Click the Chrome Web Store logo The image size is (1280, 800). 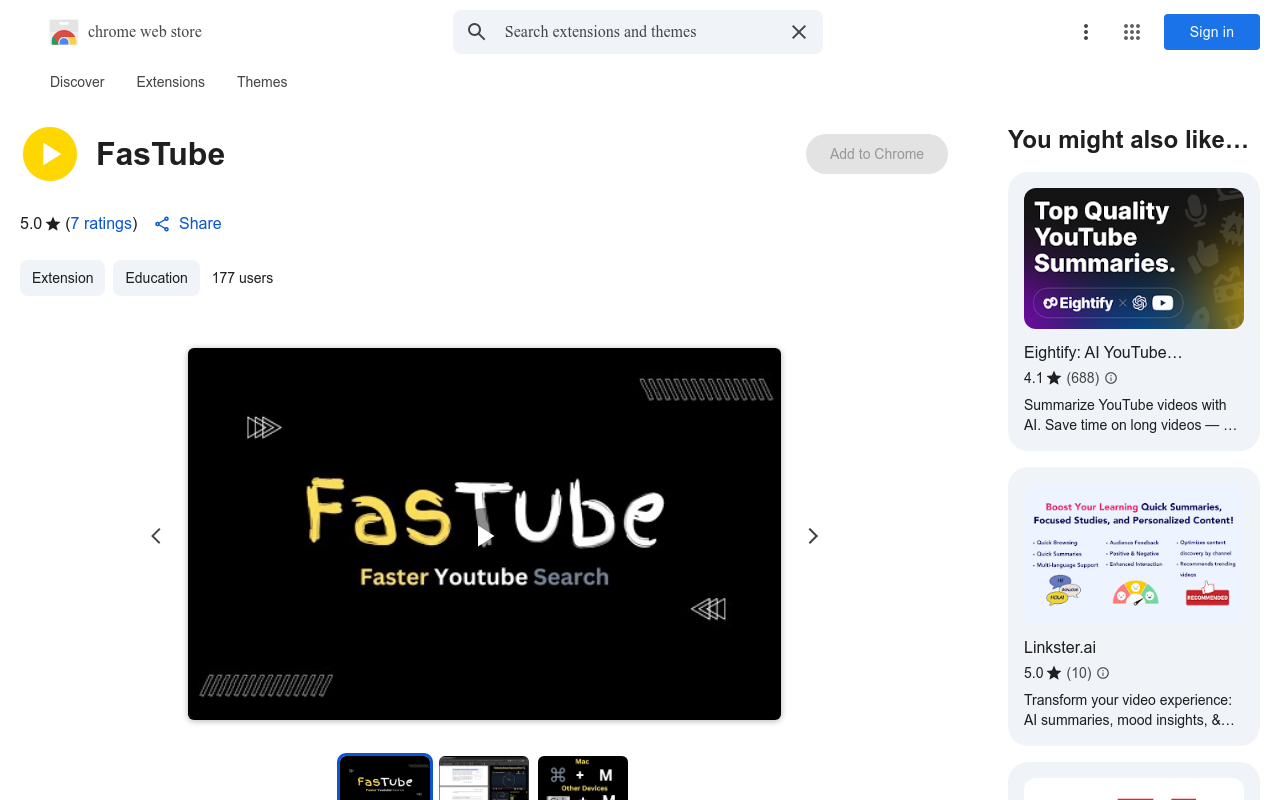pyautogui.click(x=63, y=32)
